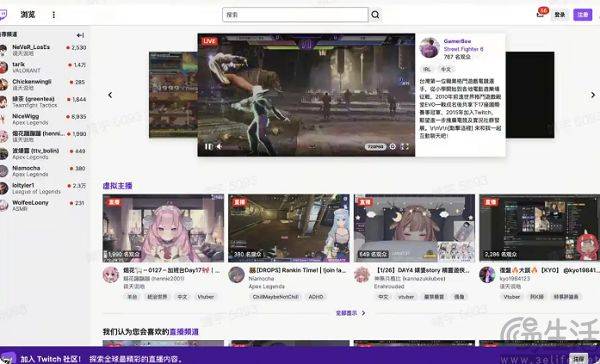Click the Niamocha card avatar
Viewport: 600px width, 364px height.
click(236, 275)
